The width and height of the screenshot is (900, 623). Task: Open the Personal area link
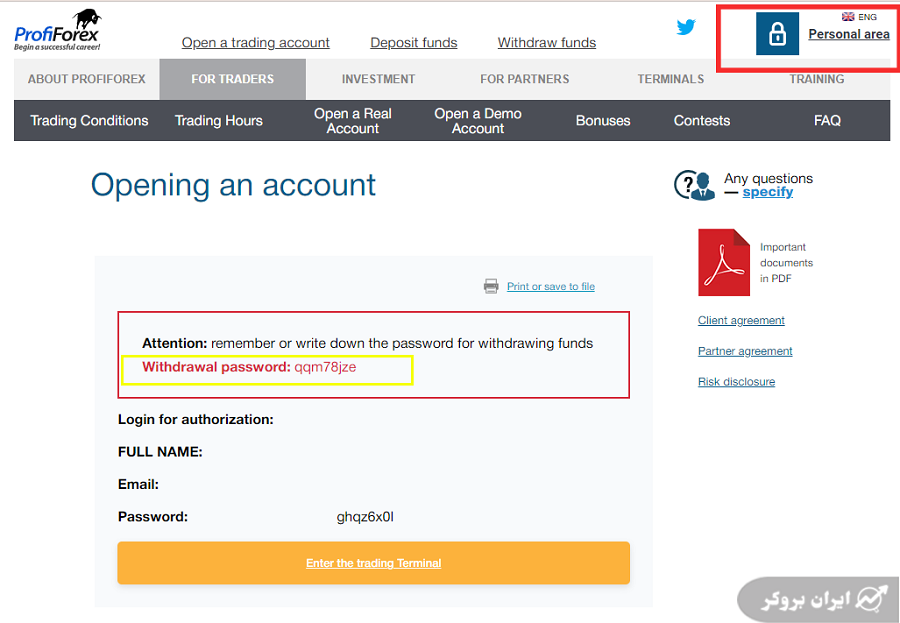coord(849,34)
